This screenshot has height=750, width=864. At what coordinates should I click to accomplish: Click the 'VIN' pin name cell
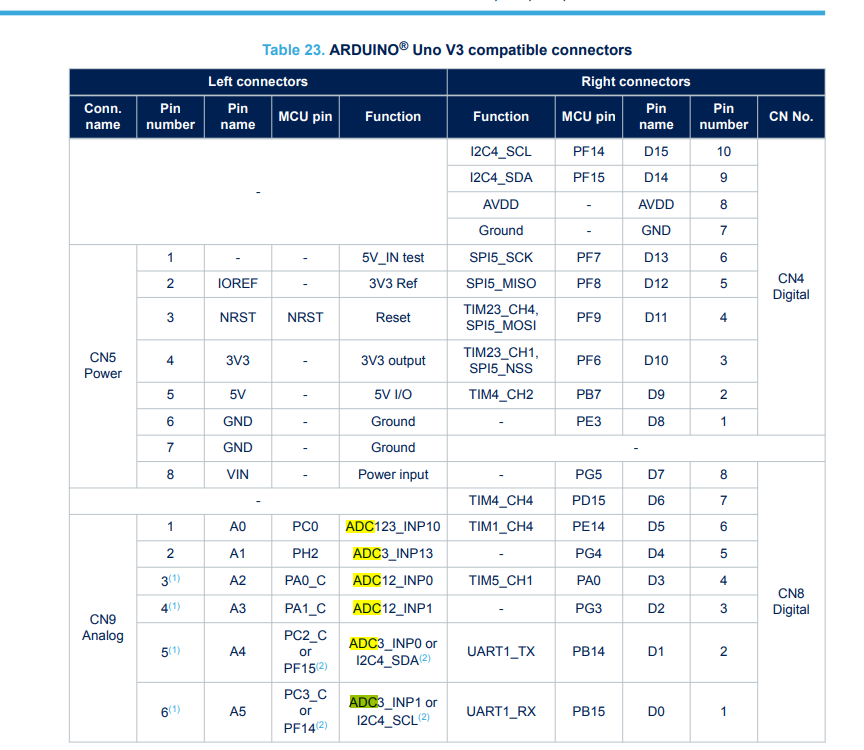(x=237, y=474)
